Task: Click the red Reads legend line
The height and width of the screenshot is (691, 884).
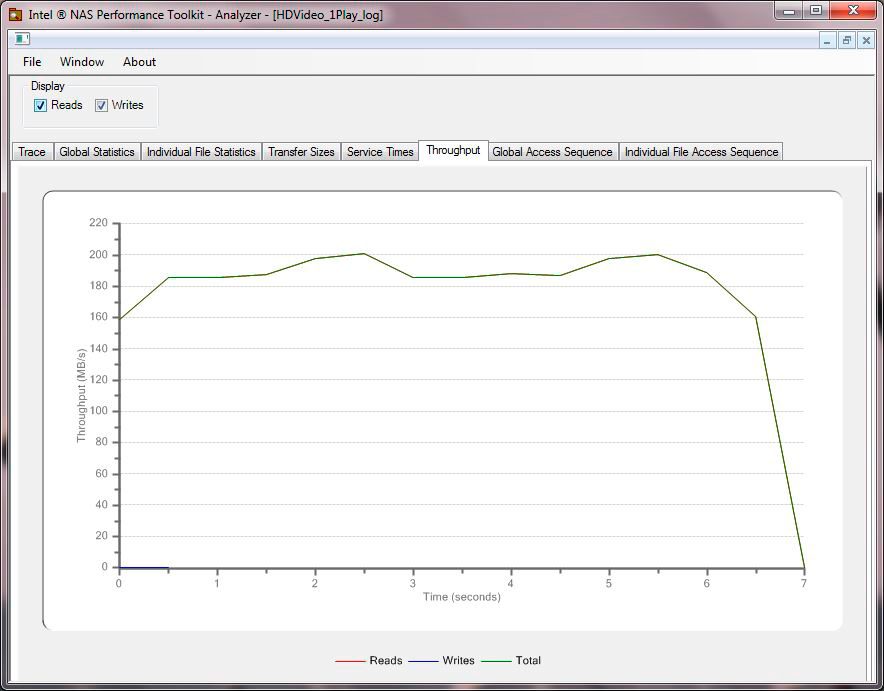Action: tap(350, 661)
